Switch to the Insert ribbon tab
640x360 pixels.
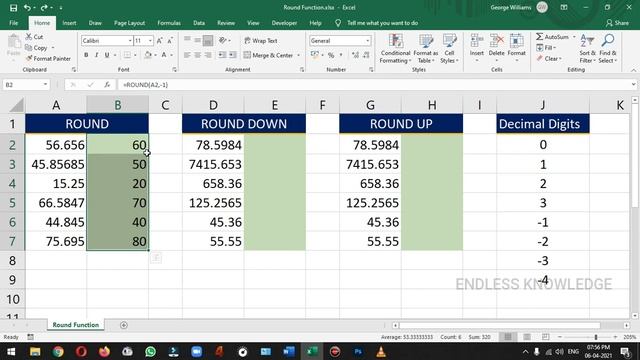pyautogui.click(x=69, y=23)
